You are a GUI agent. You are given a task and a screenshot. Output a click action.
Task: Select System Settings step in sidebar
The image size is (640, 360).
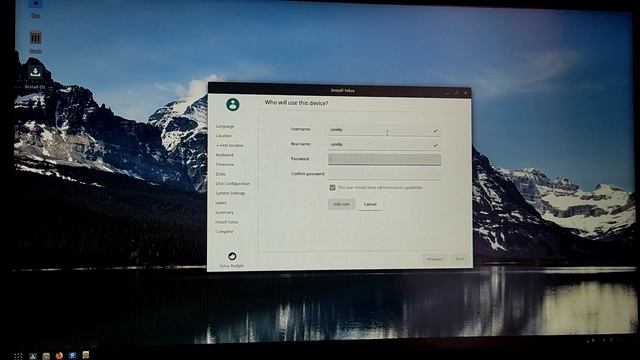pos(230,193)
